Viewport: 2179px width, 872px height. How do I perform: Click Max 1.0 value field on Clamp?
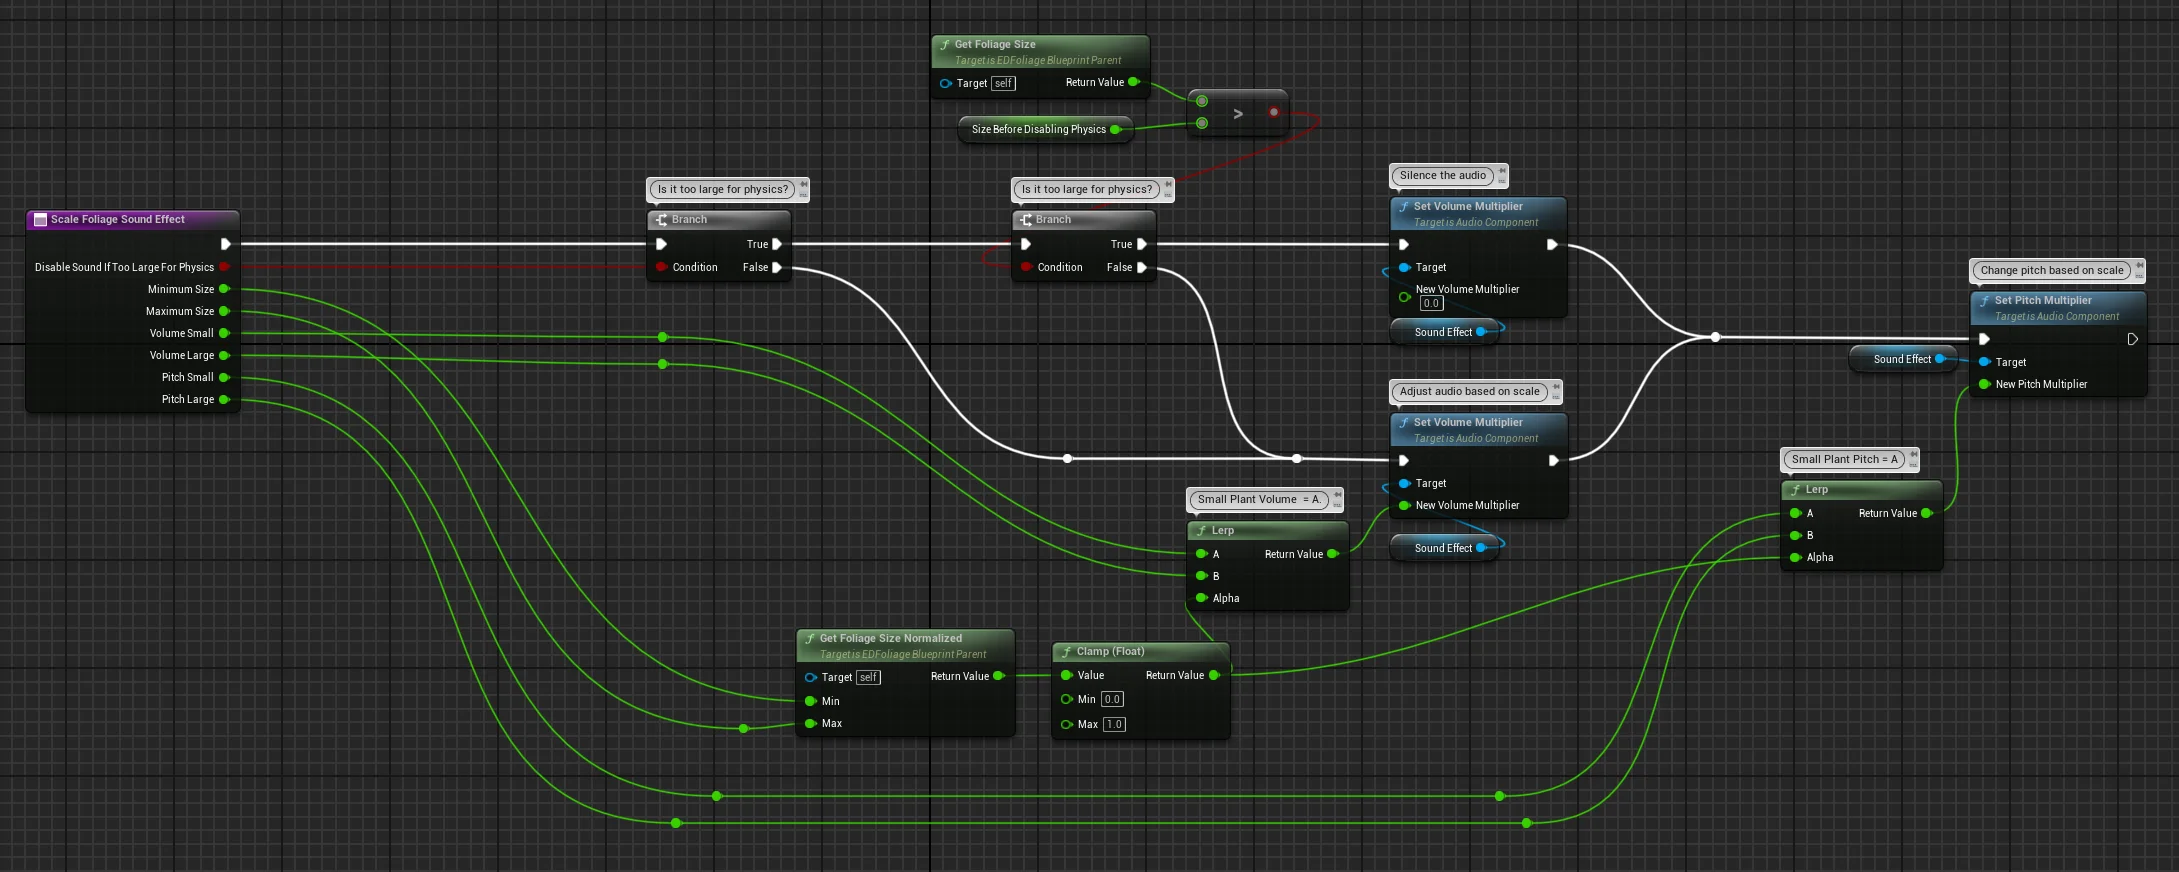1114,724
